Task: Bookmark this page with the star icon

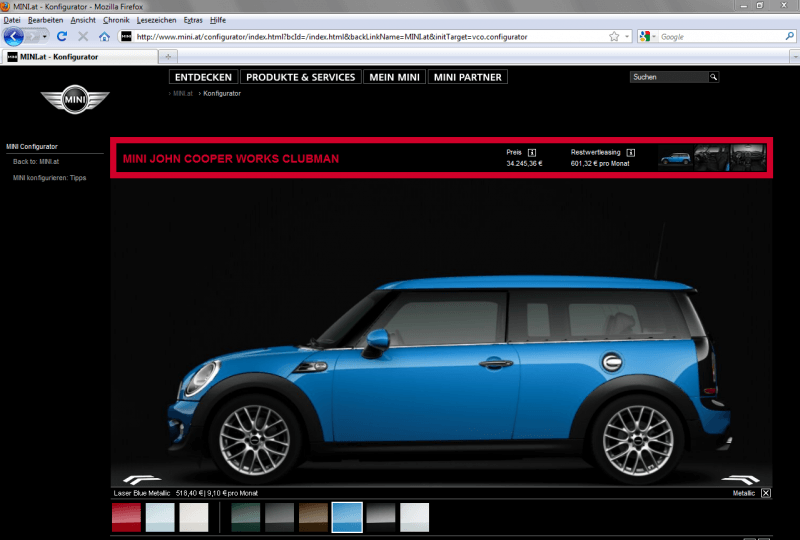Action: (614, 36)
